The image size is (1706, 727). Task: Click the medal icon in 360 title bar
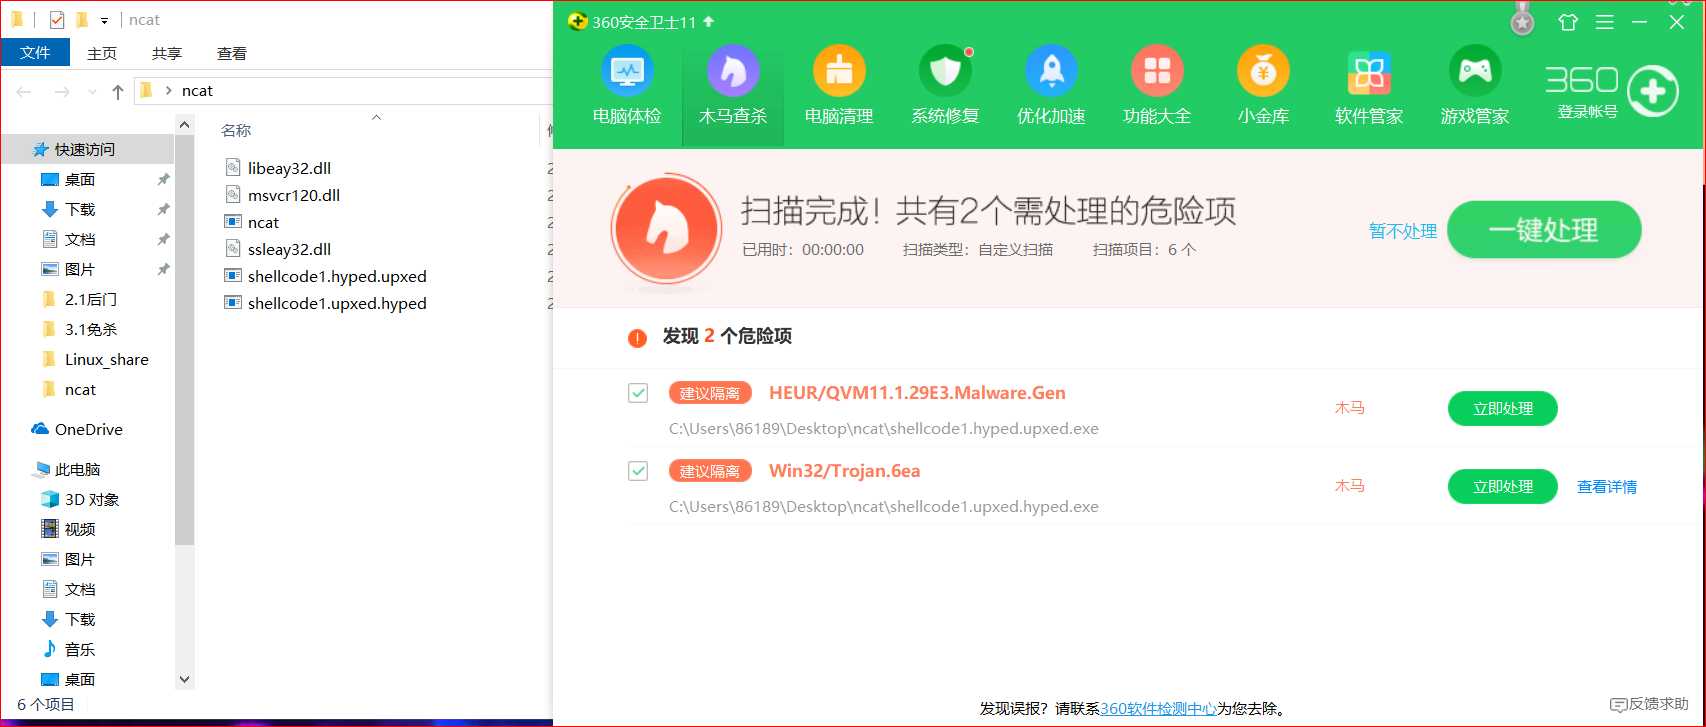(x=1522, y=19)
